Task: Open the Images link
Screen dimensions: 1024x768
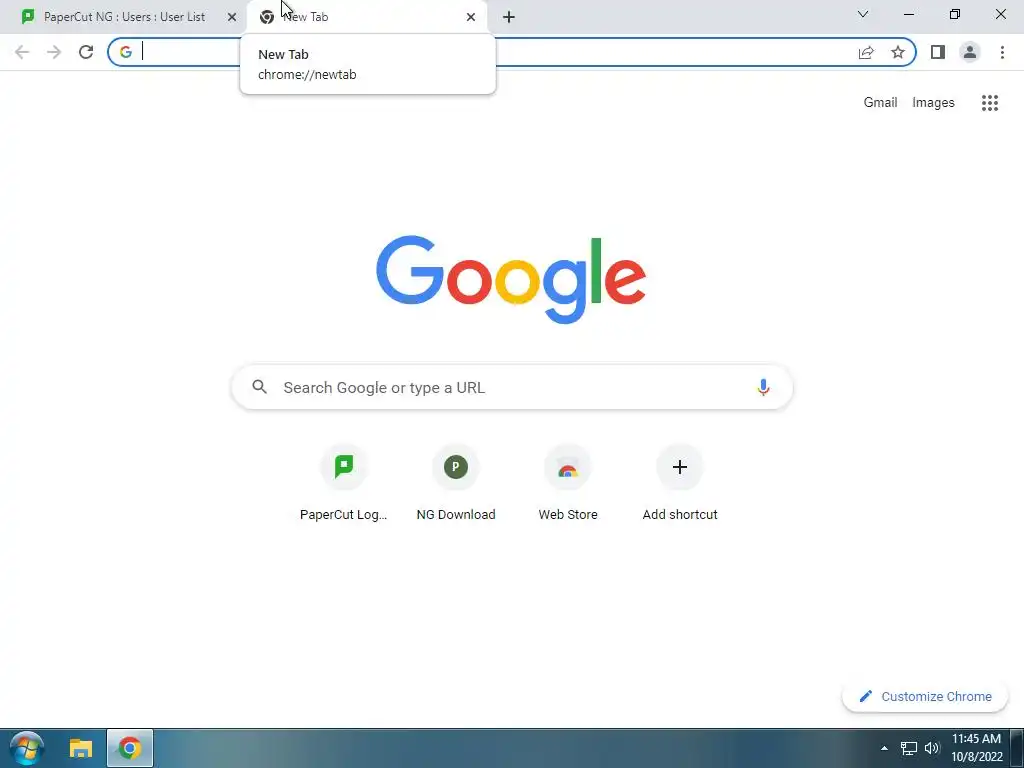Action: click(933, 103)
